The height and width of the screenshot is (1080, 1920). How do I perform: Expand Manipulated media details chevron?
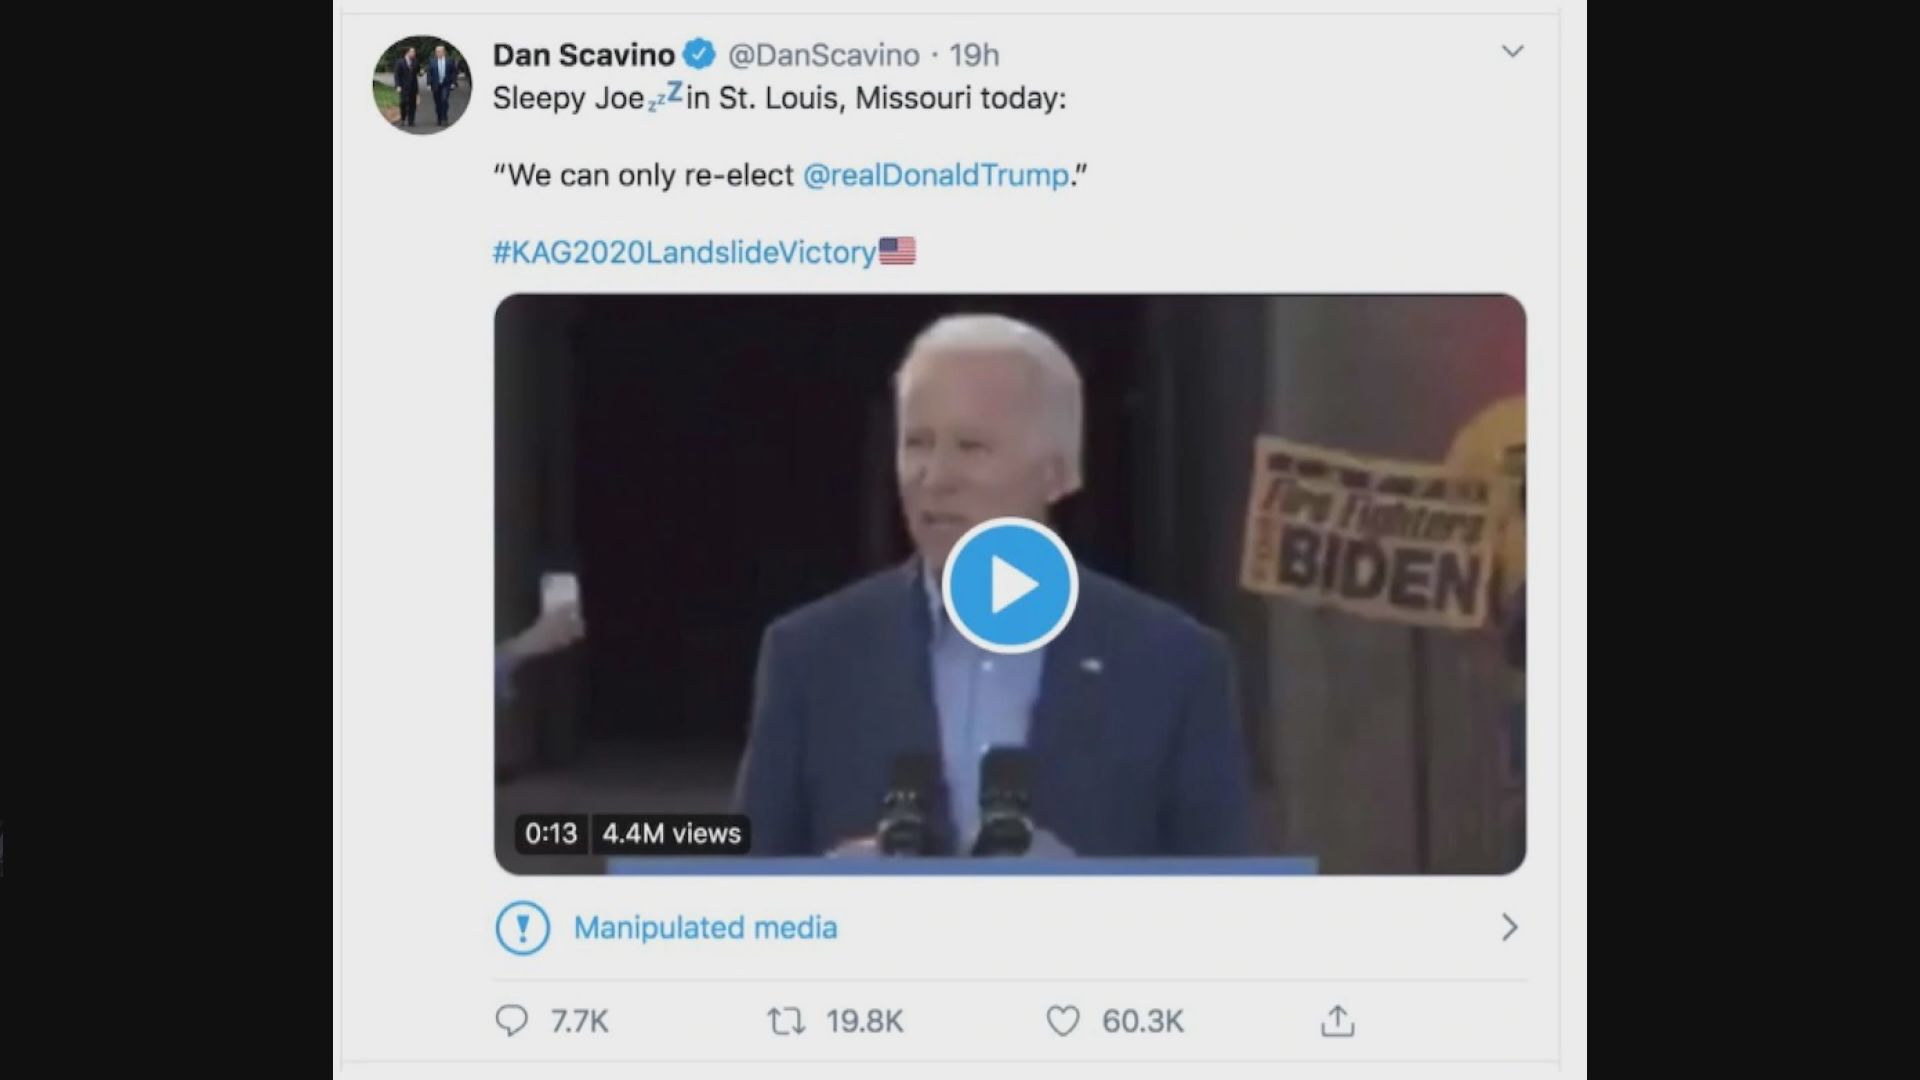[x=1509, y=928]
